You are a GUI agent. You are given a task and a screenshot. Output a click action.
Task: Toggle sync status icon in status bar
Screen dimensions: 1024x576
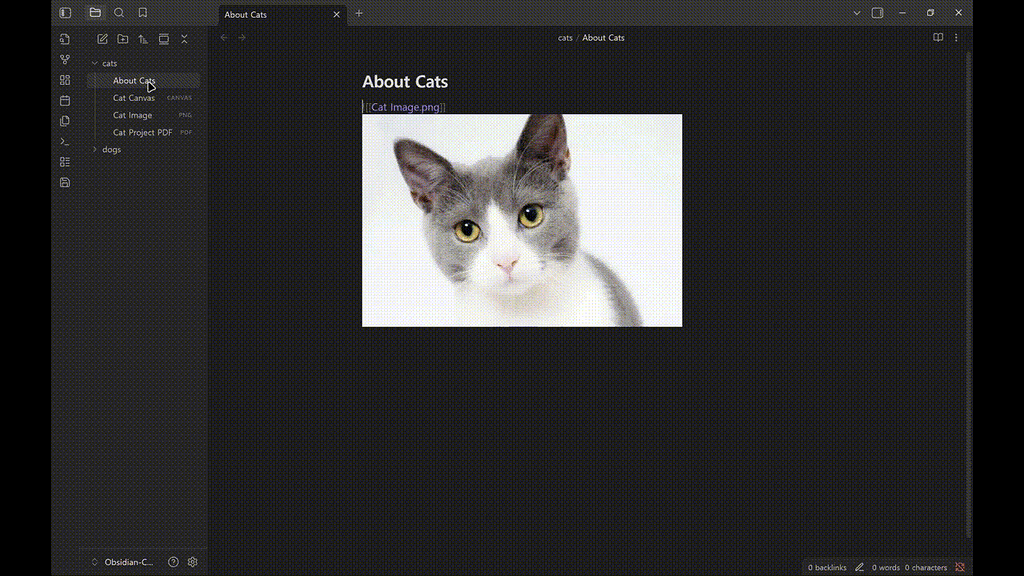coord(959,567)
